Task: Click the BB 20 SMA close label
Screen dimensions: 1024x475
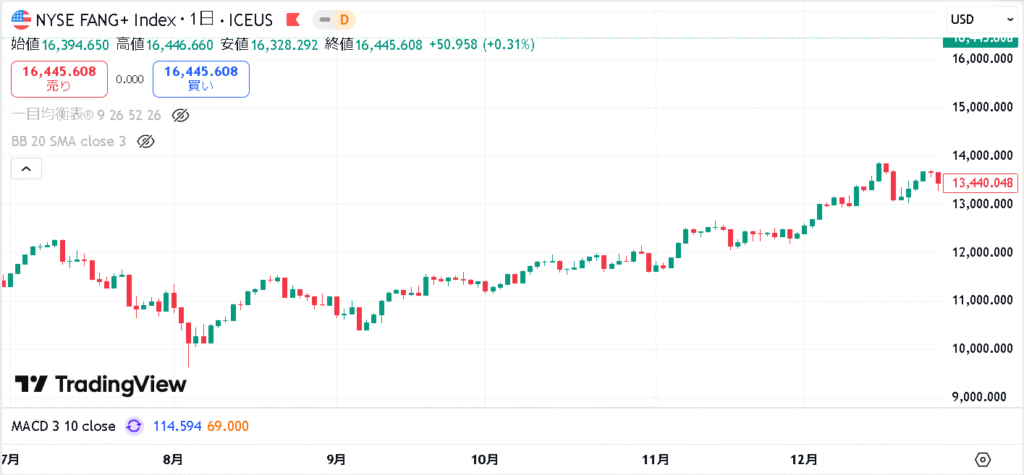Action: click(68, 141)
